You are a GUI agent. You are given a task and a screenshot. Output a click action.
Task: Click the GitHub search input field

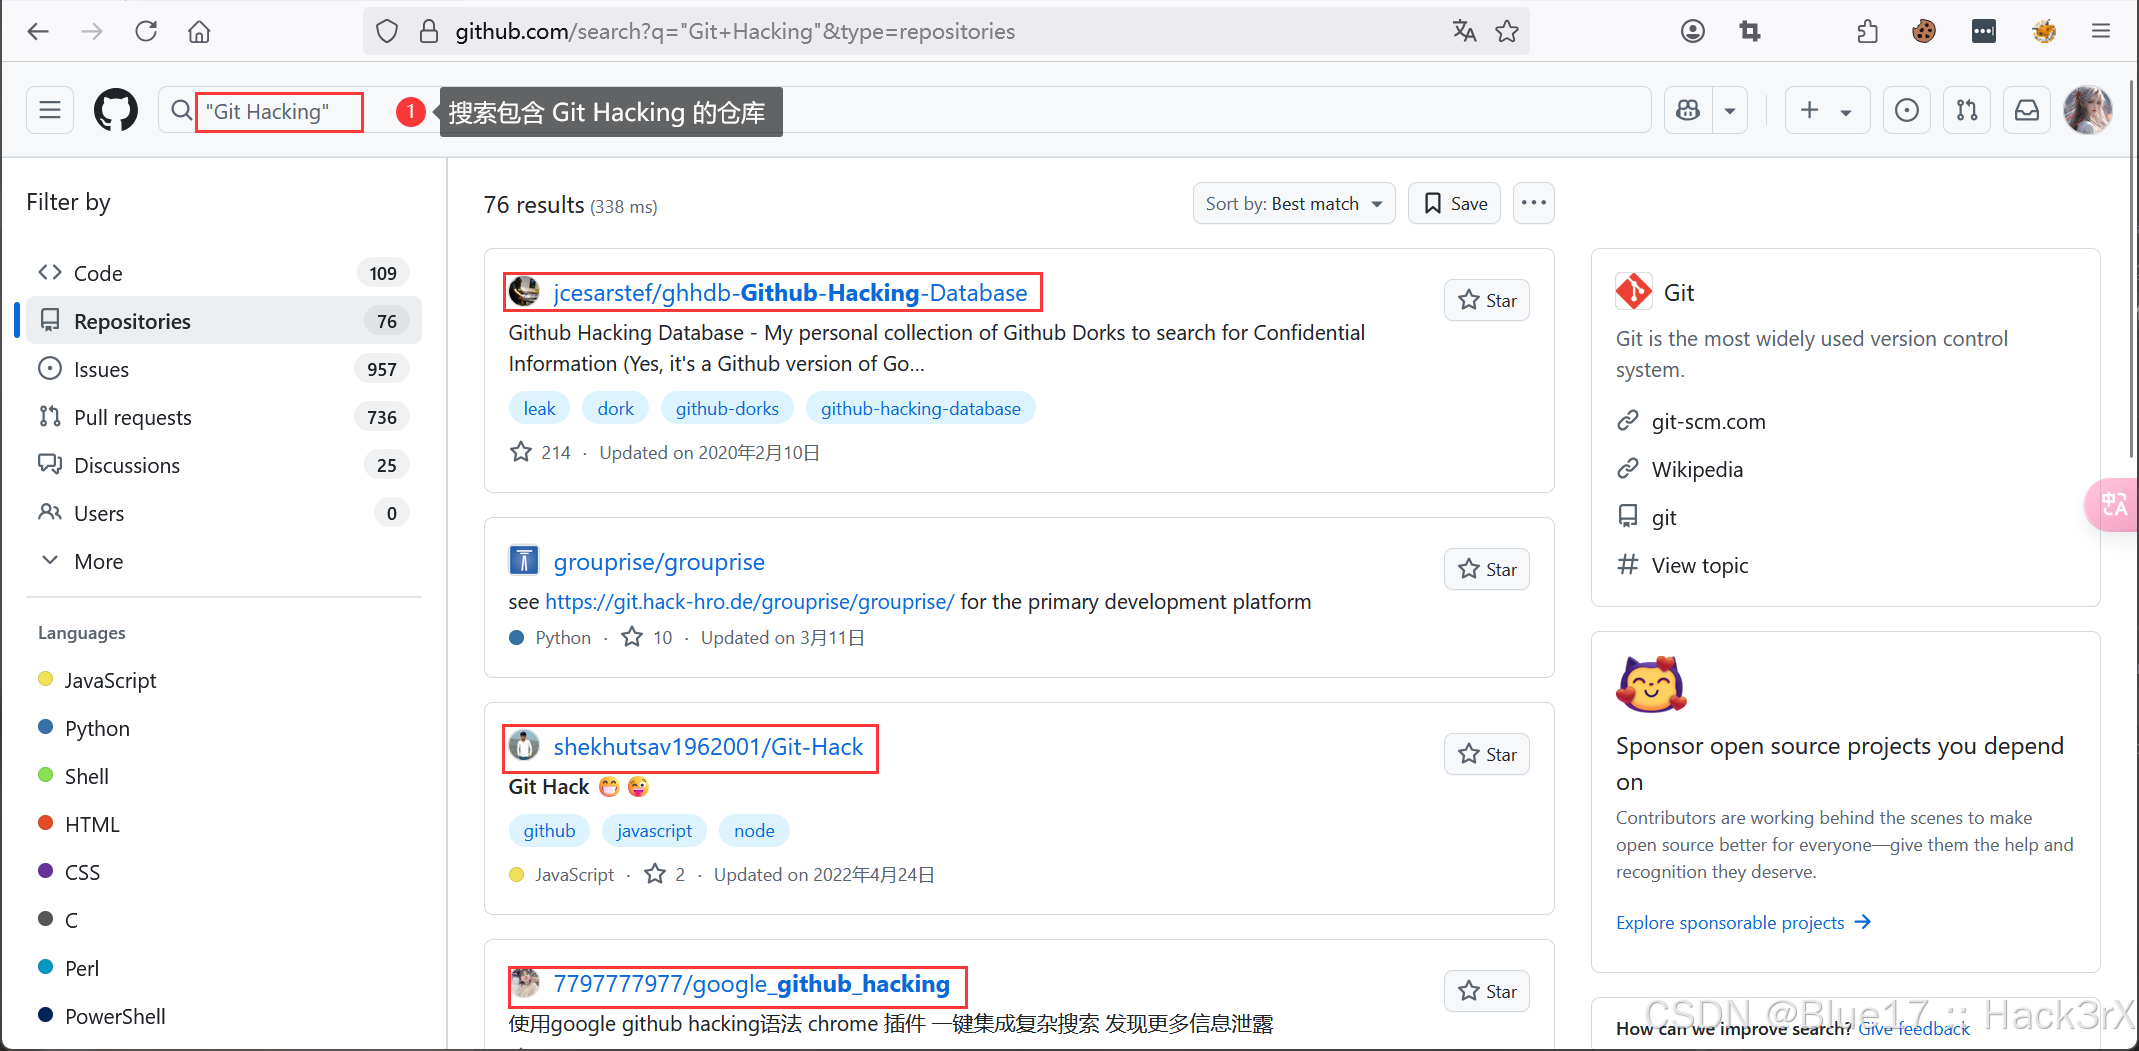(904, 110)
